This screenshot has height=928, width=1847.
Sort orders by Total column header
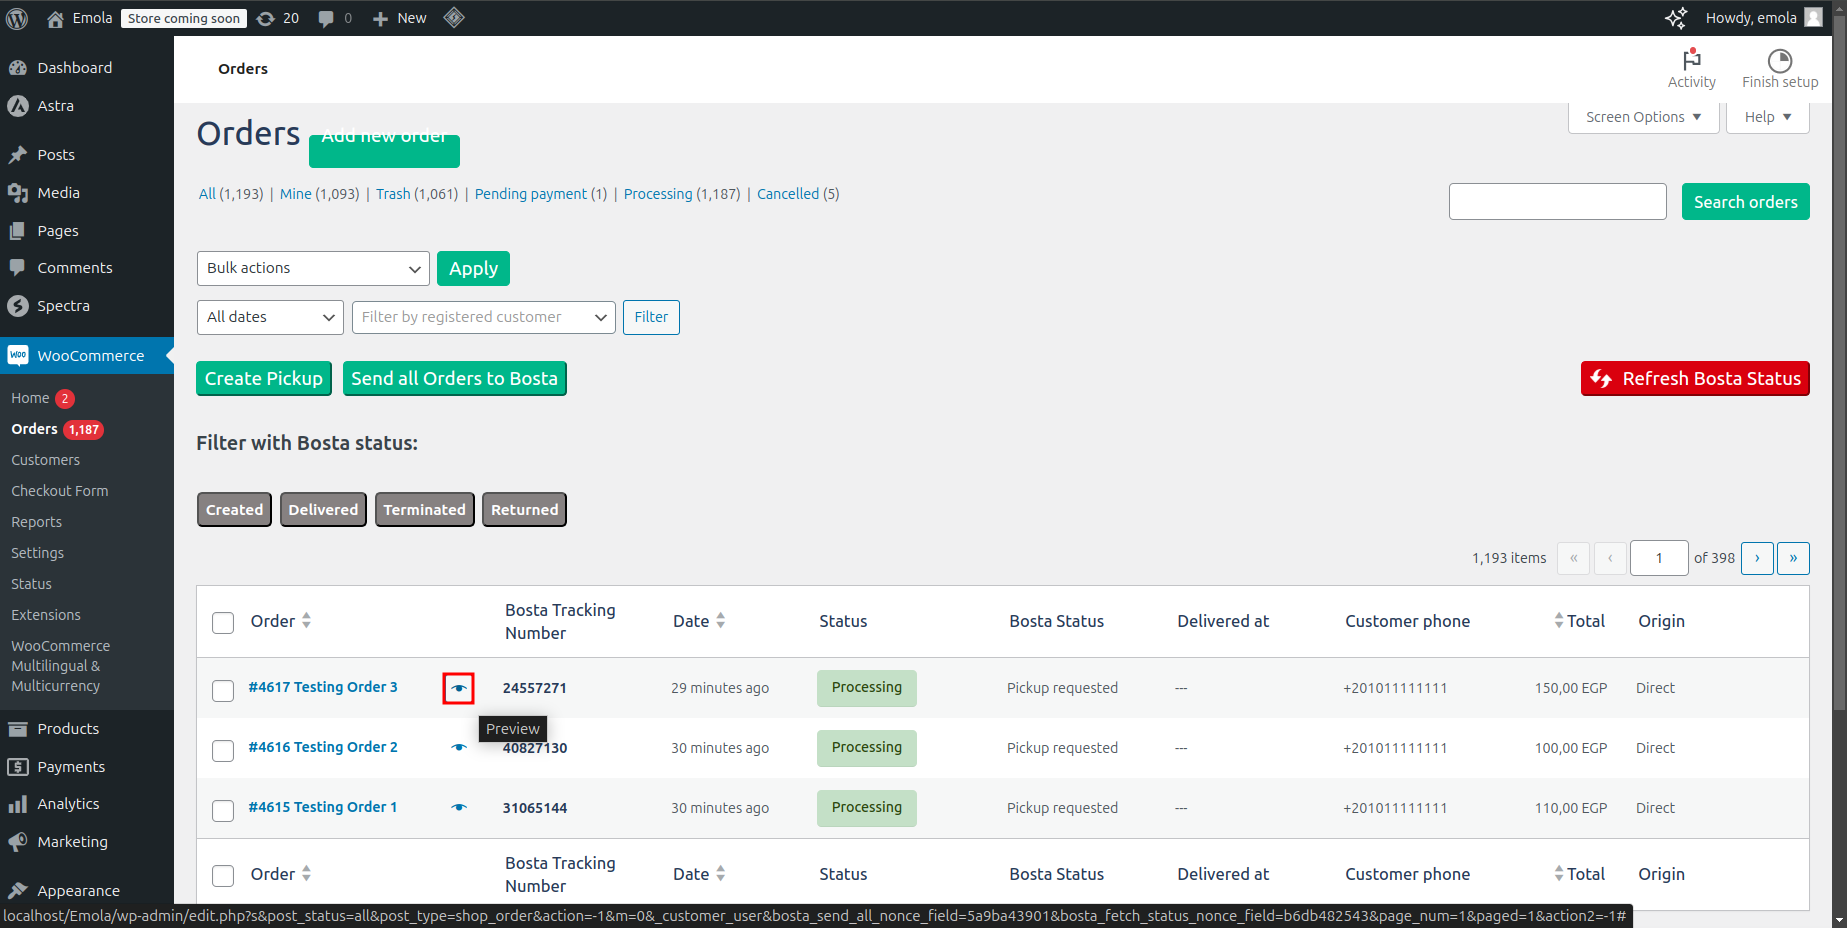[1579, 621]
